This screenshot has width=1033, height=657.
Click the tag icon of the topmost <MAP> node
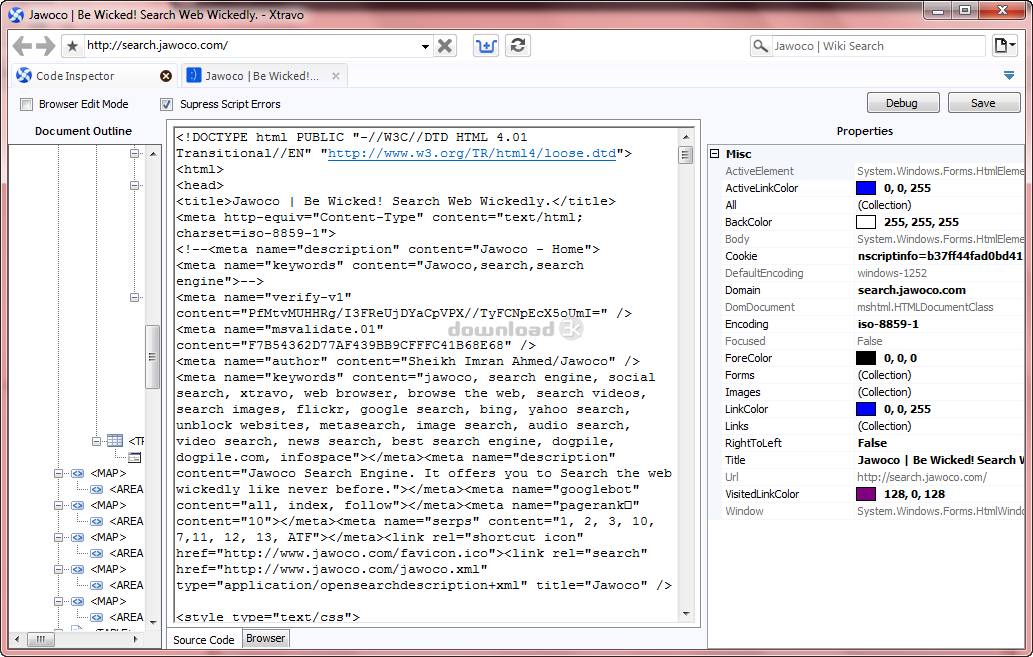(x=78, y=473)
